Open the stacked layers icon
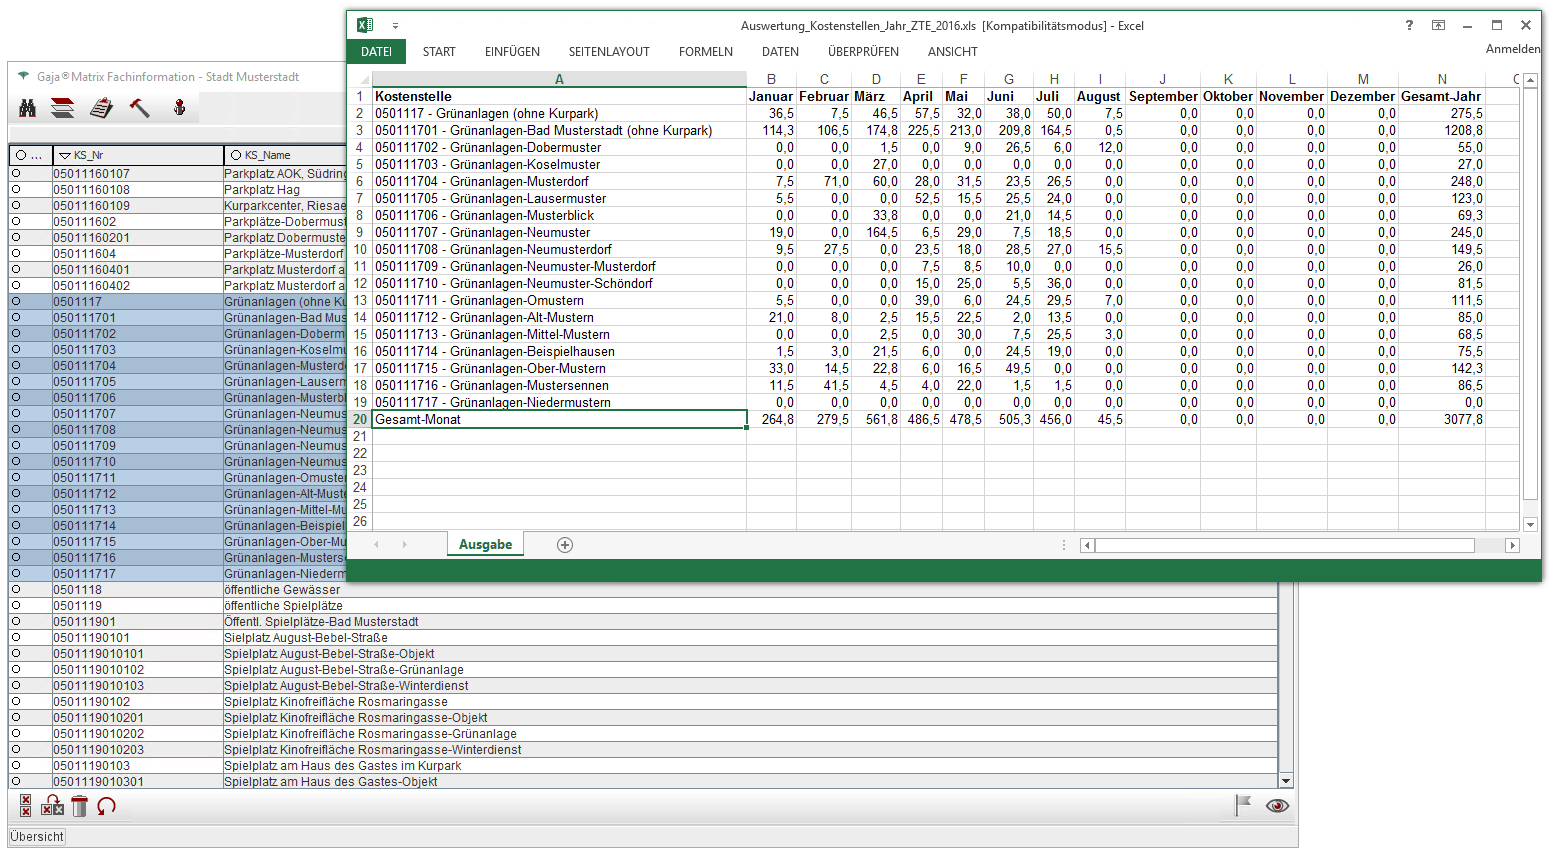Image resolution: width=1553 pixels, height=855 pixels. point(63,108)
